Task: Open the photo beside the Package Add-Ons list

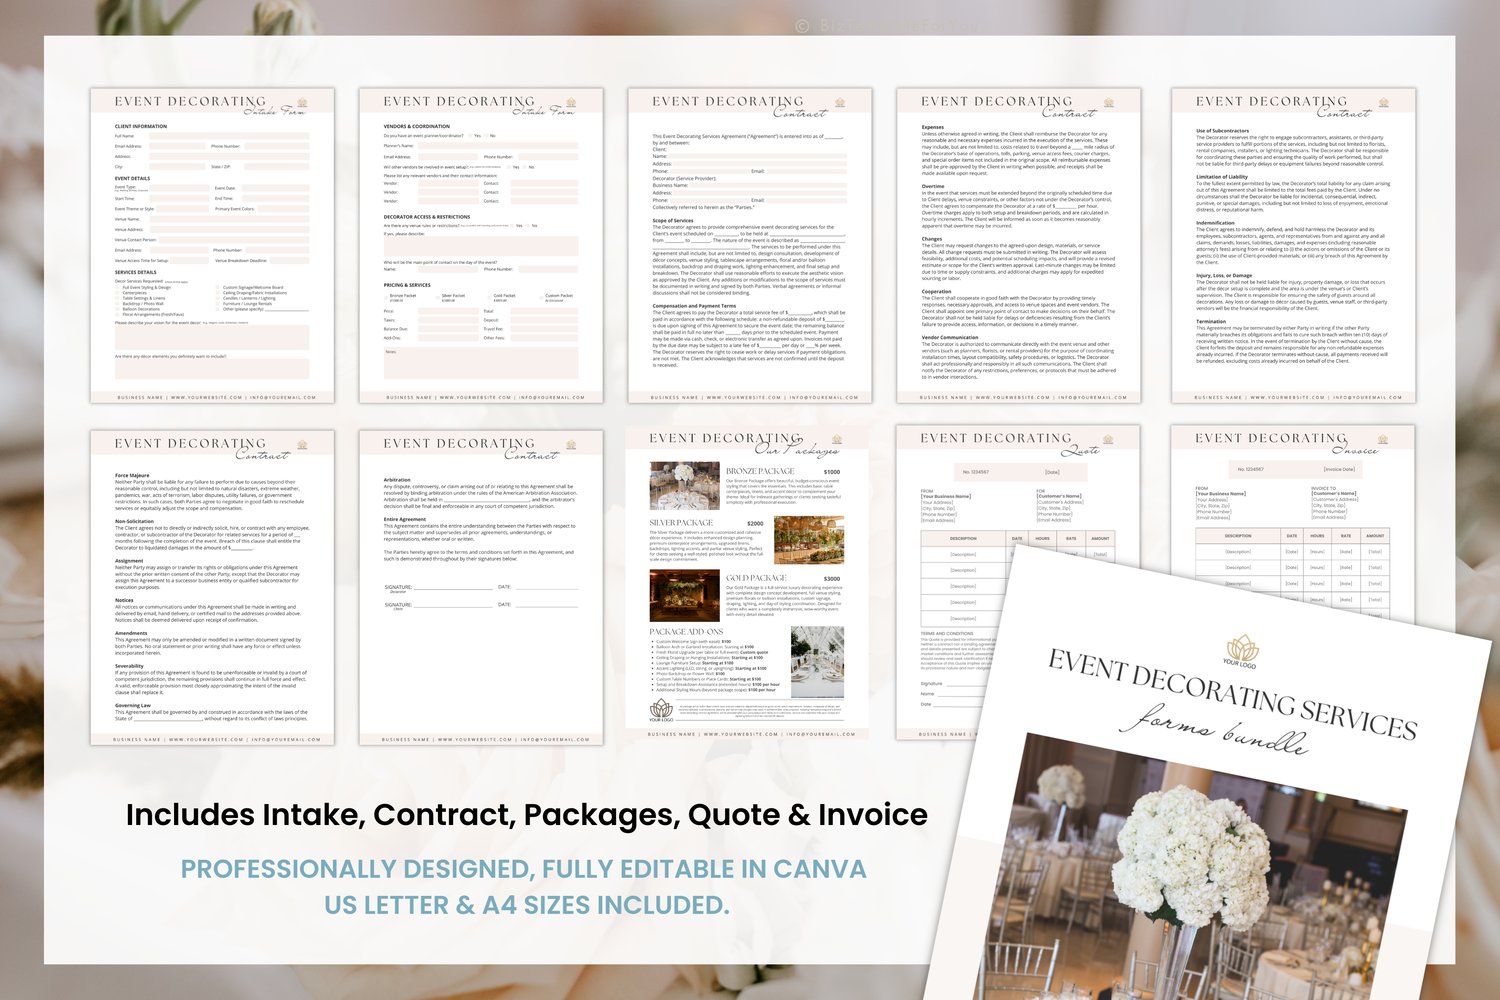Action: tap(817, 662)
